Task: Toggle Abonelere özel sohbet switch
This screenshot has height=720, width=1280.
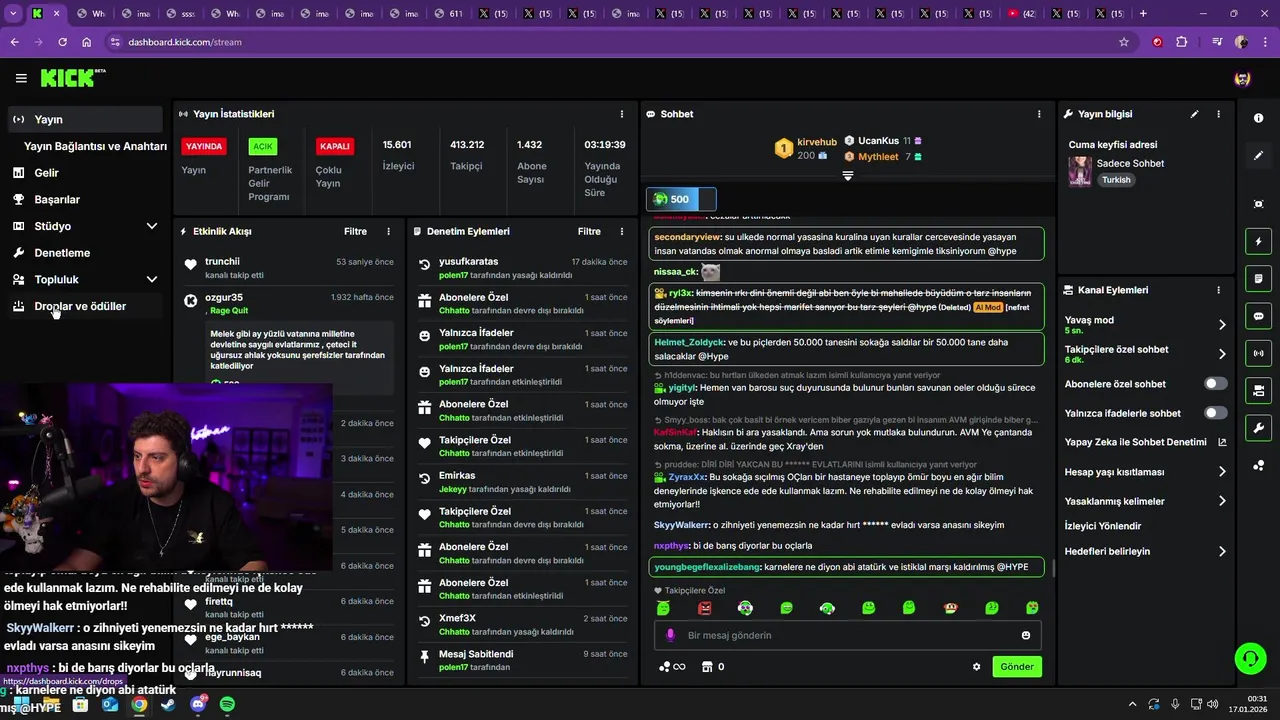Action: coord(1216,384)
